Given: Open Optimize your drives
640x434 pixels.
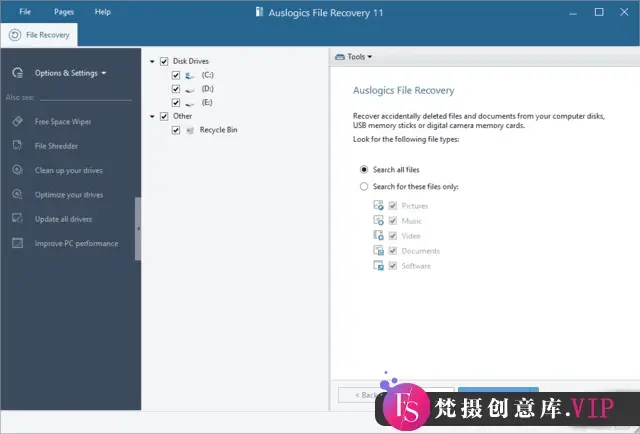Looking at the screenshot, I should (x=69, y=195).
